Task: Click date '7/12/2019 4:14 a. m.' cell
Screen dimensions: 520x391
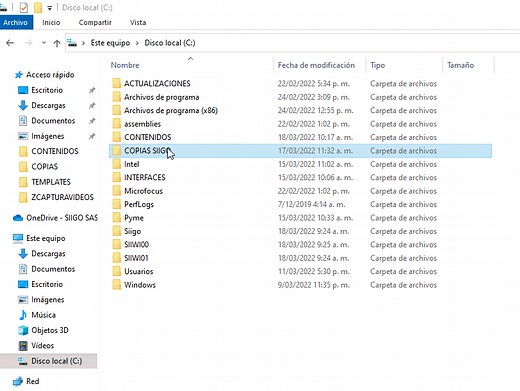Action: [311, 204]
